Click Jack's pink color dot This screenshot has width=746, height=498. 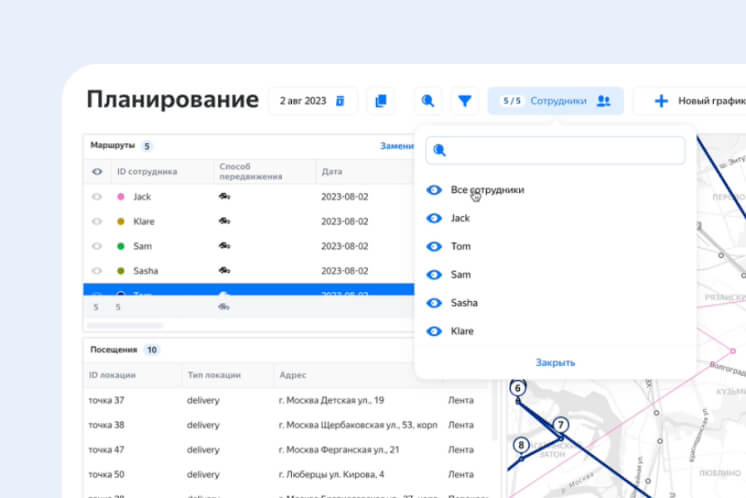tap(121, 197)
